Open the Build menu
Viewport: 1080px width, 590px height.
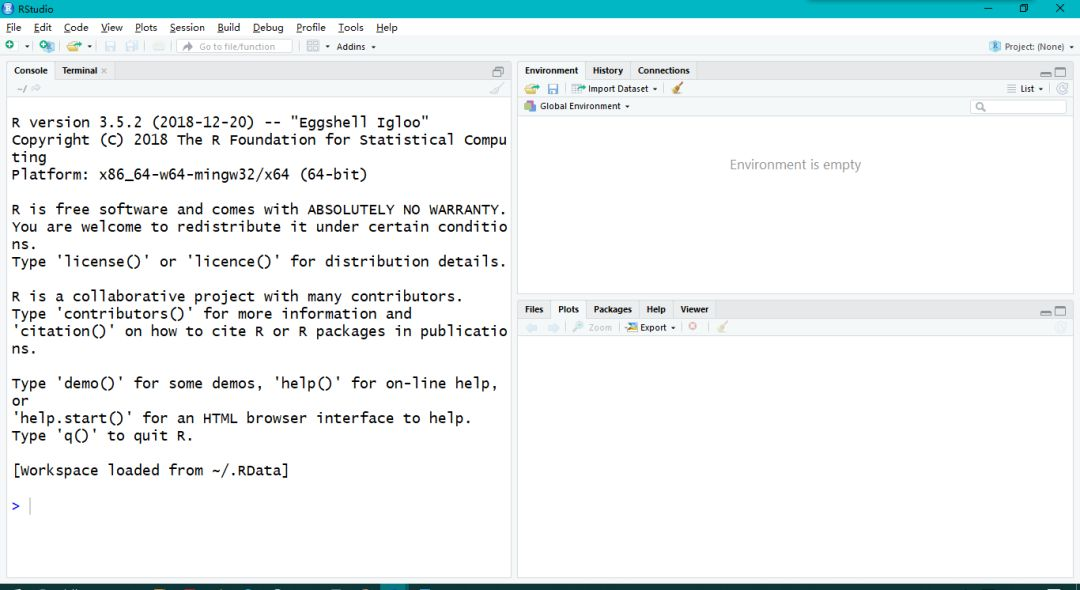click(229, 28)
